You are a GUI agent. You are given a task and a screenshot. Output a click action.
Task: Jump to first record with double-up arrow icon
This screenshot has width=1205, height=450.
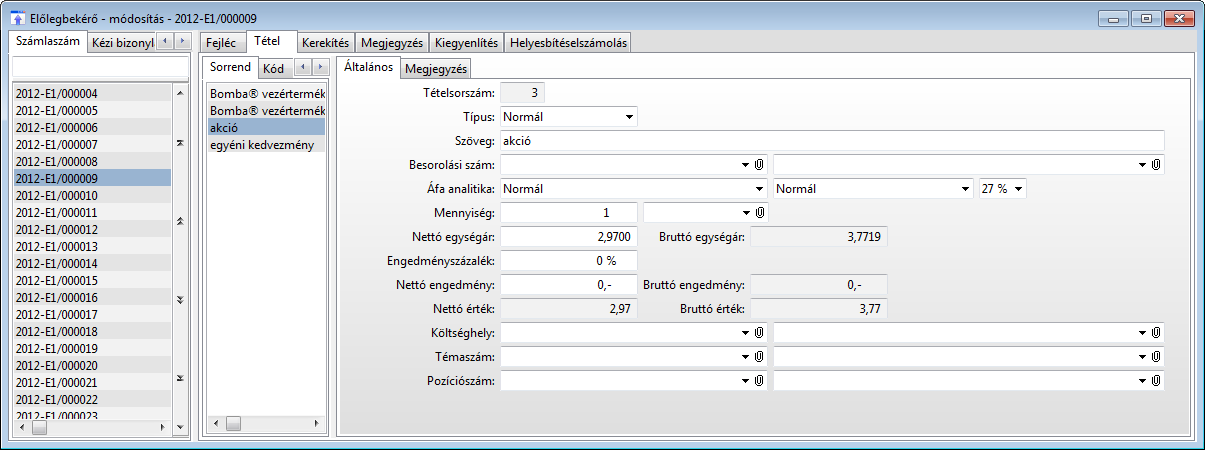(x=180, y=144)
